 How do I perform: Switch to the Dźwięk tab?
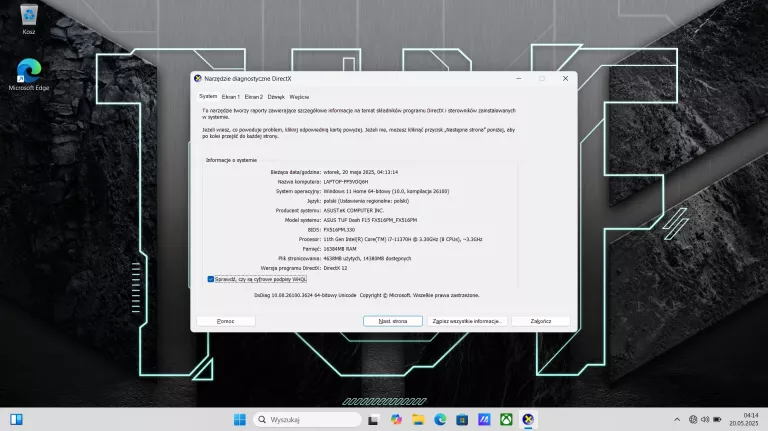click(x=276, y=97)
